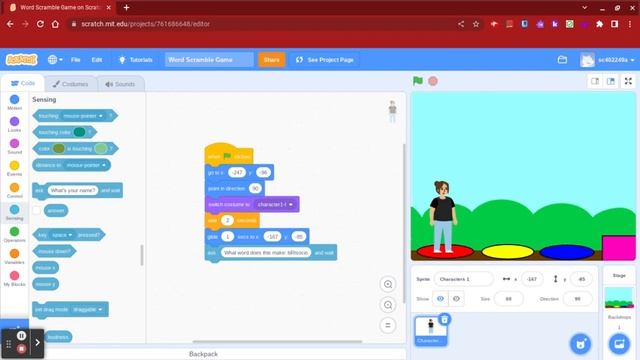640x360 pixels.
Task: Select the Stage backdrop thumbnail
Action: [x=619, y=298]
